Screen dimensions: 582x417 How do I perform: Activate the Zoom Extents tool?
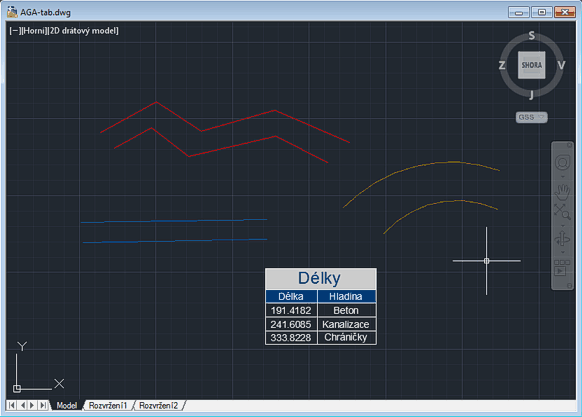(x=562, y=211)
